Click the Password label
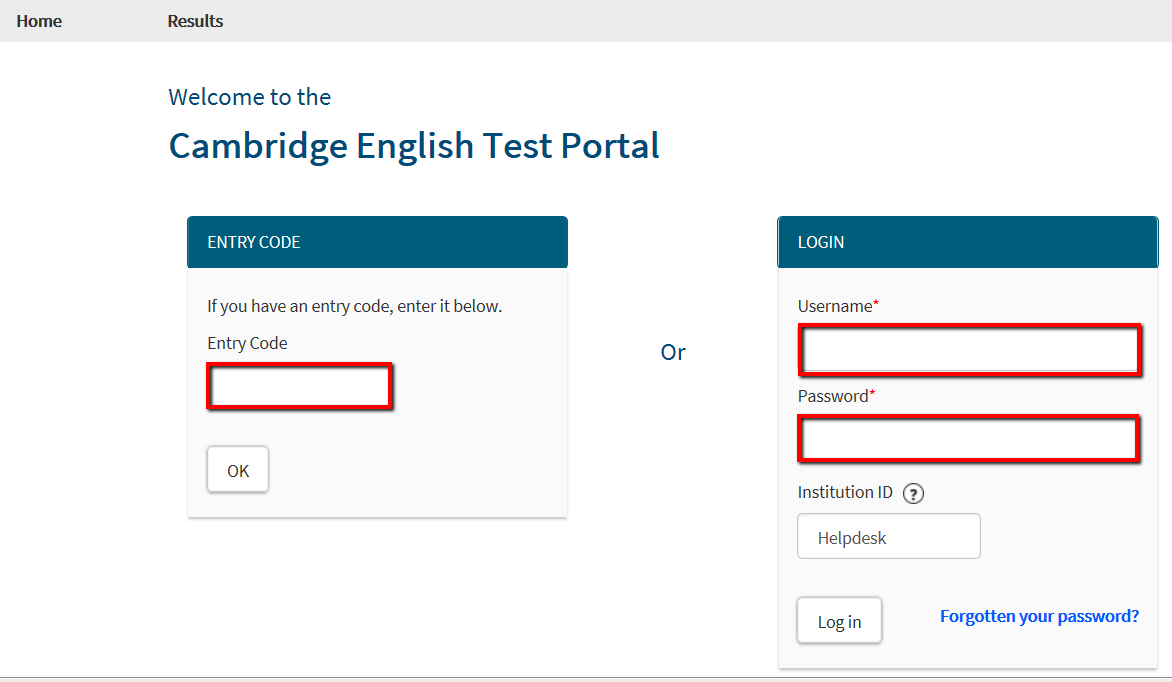The image size is (1172, 682). [x=836, y=396]
